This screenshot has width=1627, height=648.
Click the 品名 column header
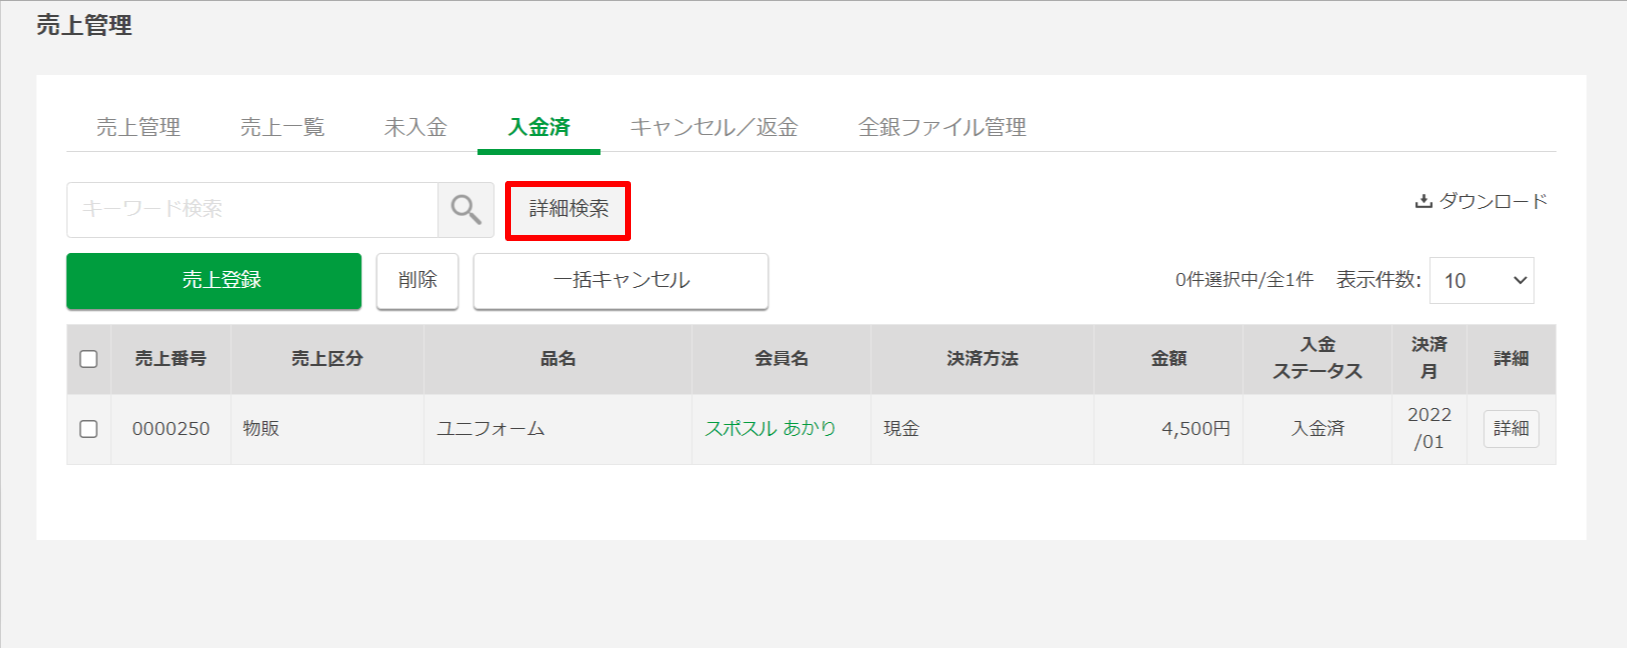[x=558, y=358]
